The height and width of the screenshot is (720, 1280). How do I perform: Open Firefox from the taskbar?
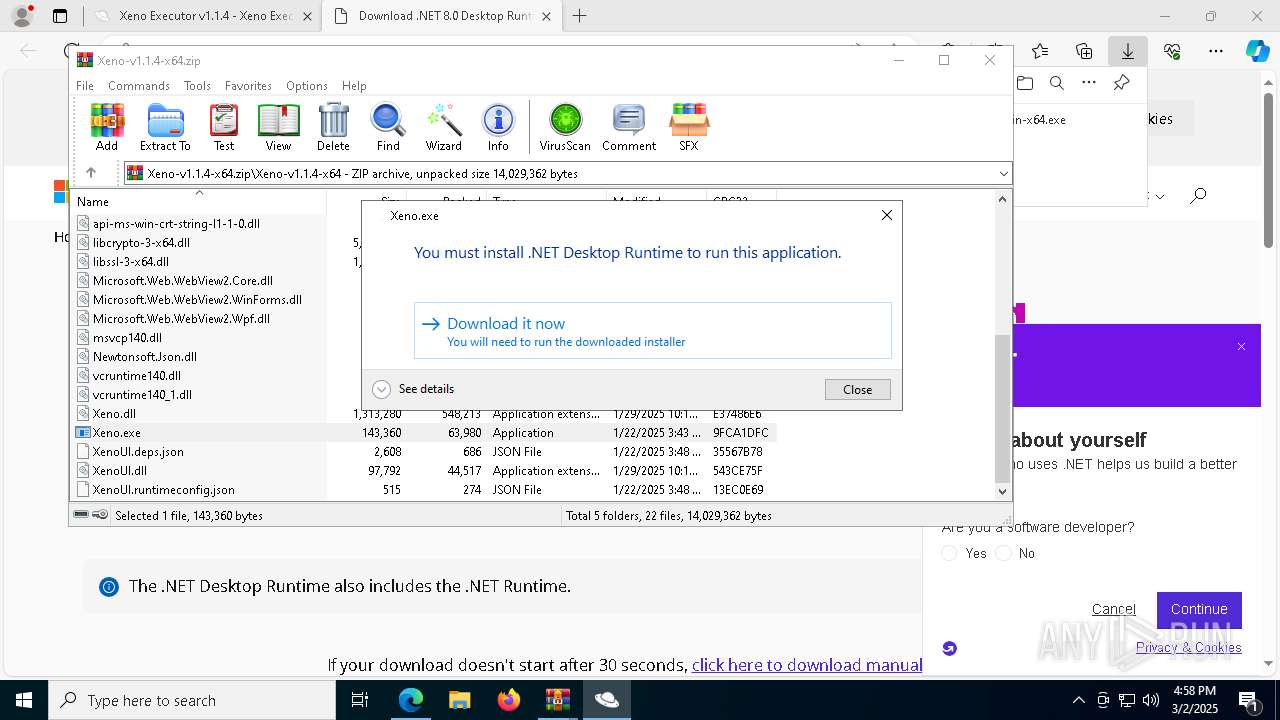click(x=509, y=700)
